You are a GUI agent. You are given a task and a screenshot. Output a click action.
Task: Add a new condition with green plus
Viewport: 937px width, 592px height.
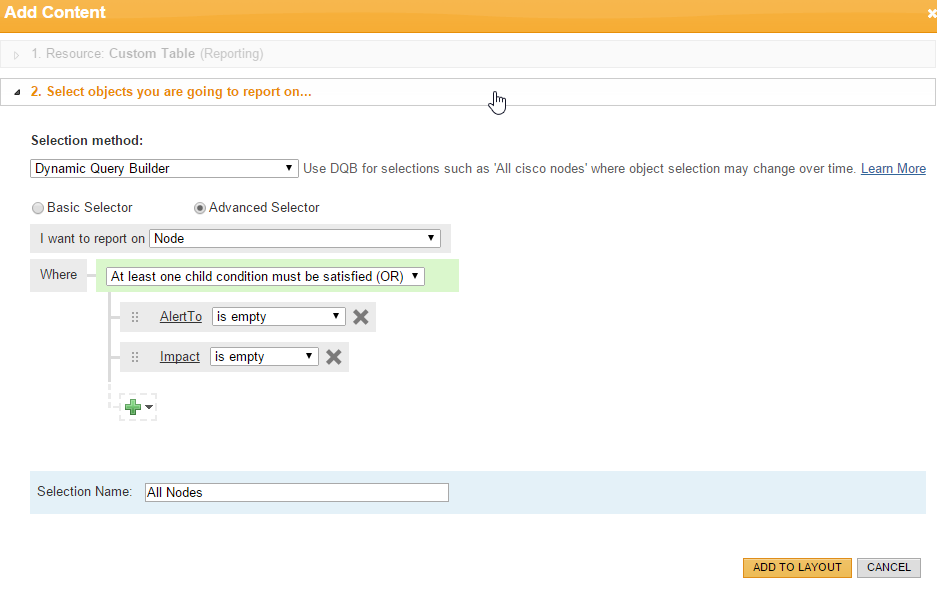click(133, 407)
